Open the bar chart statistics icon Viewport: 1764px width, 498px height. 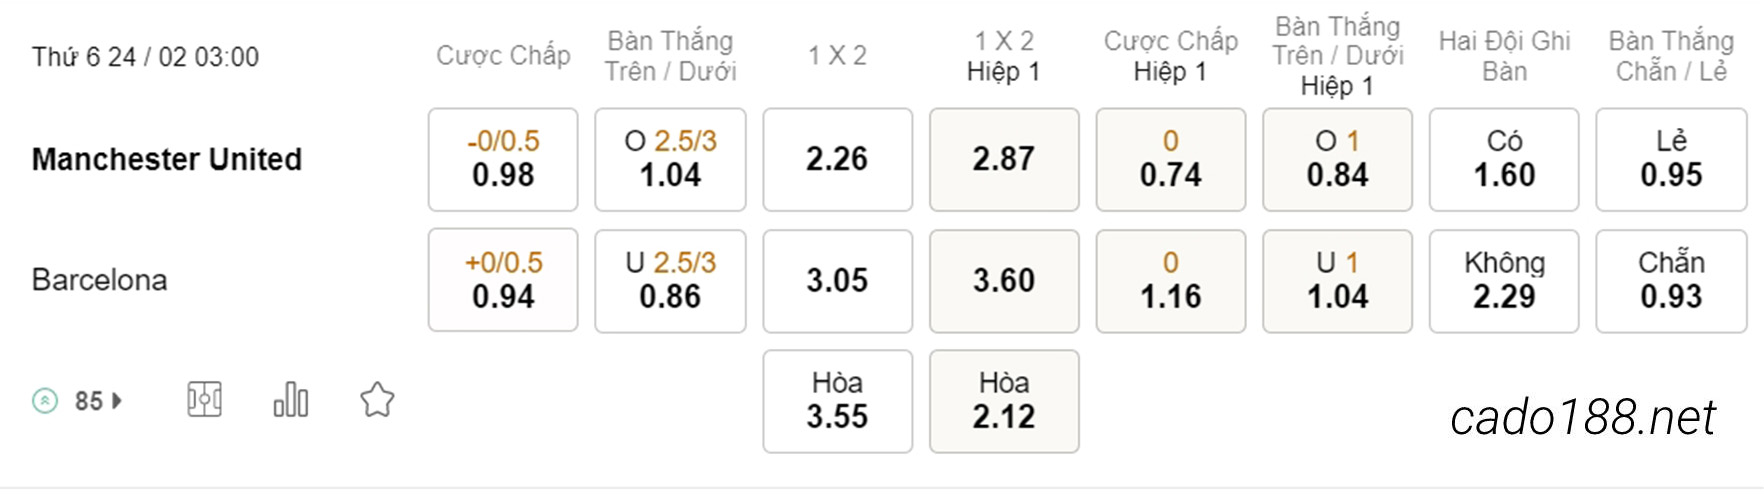click(291, 400)
